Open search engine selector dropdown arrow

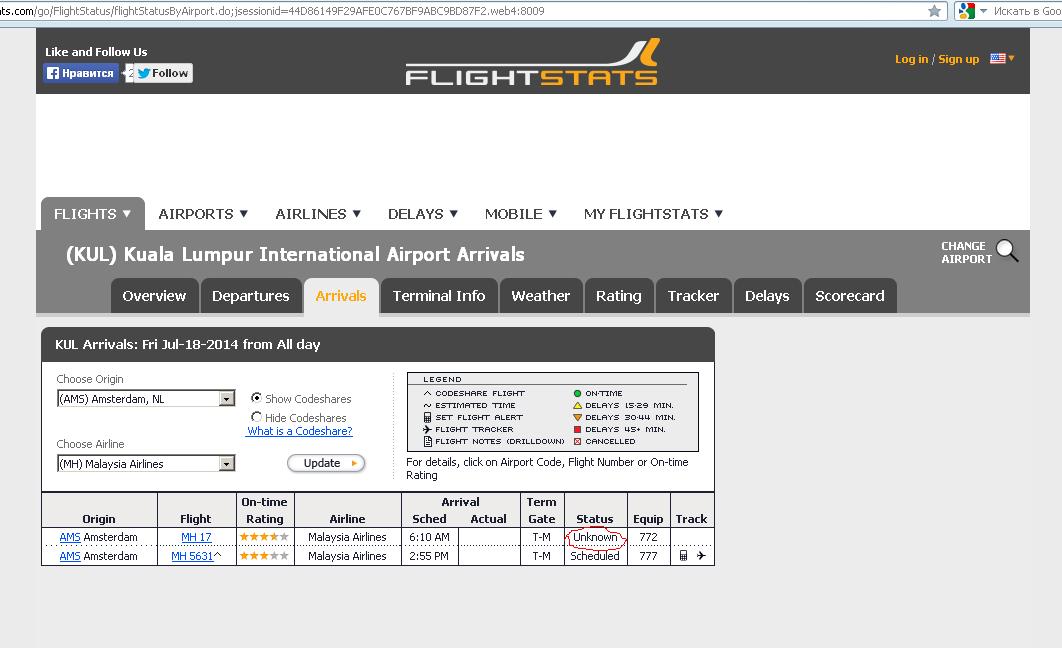(983, 11)
